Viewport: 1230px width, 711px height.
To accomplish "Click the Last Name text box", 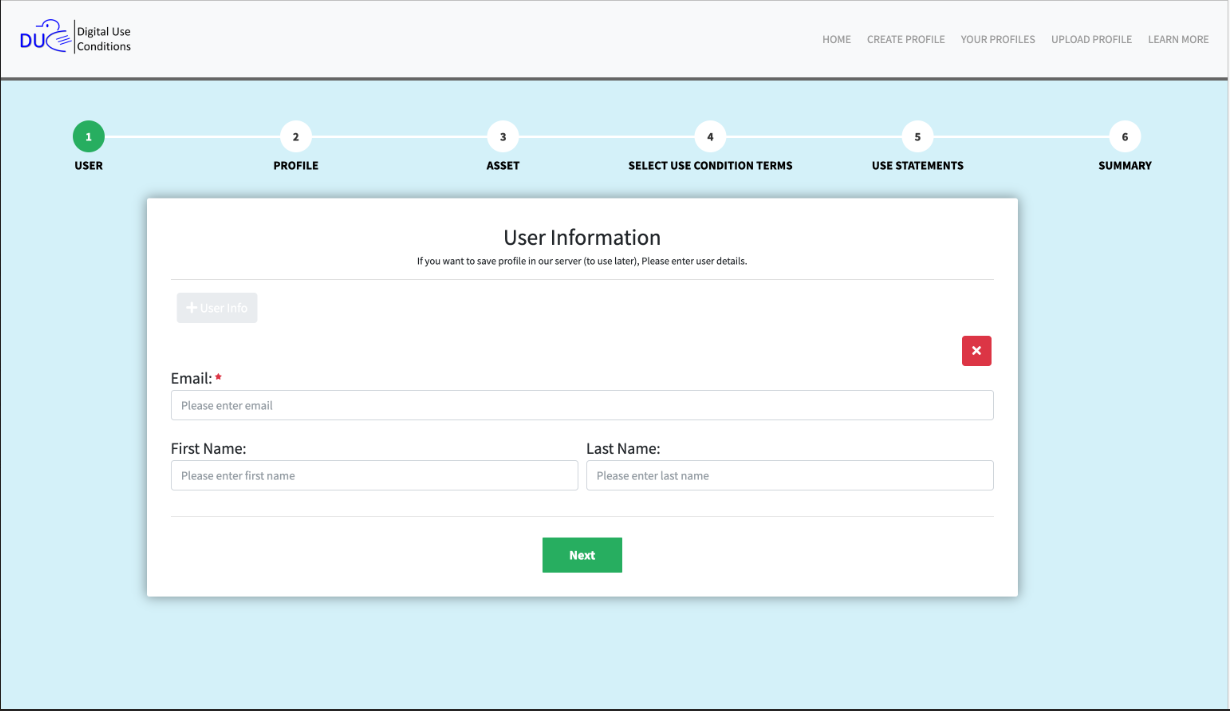I will (789, 475).
